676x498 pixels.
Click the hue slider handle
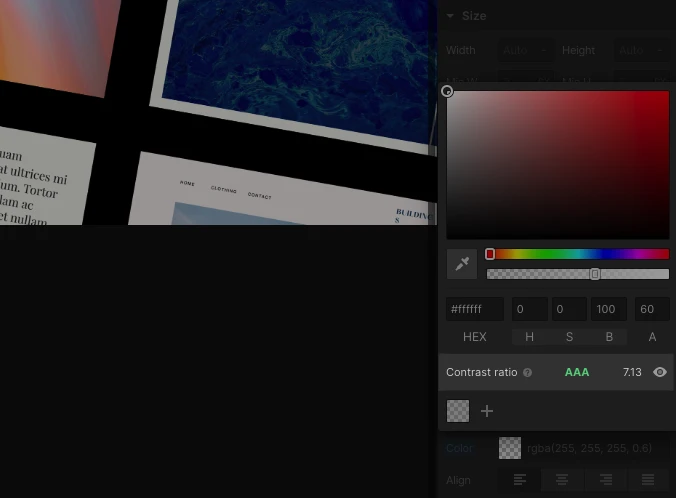coord(490,254)
